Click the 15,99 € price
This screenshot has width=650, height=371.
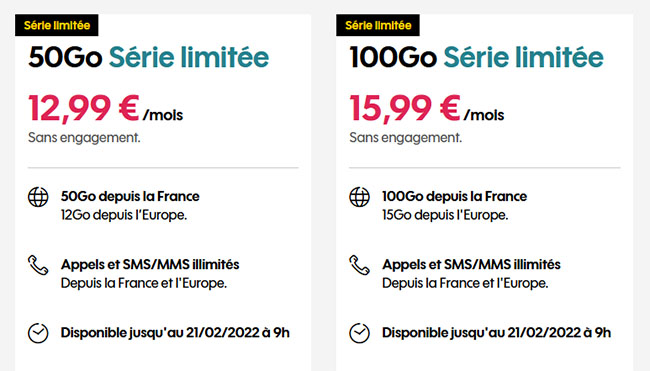pos(405,109)
